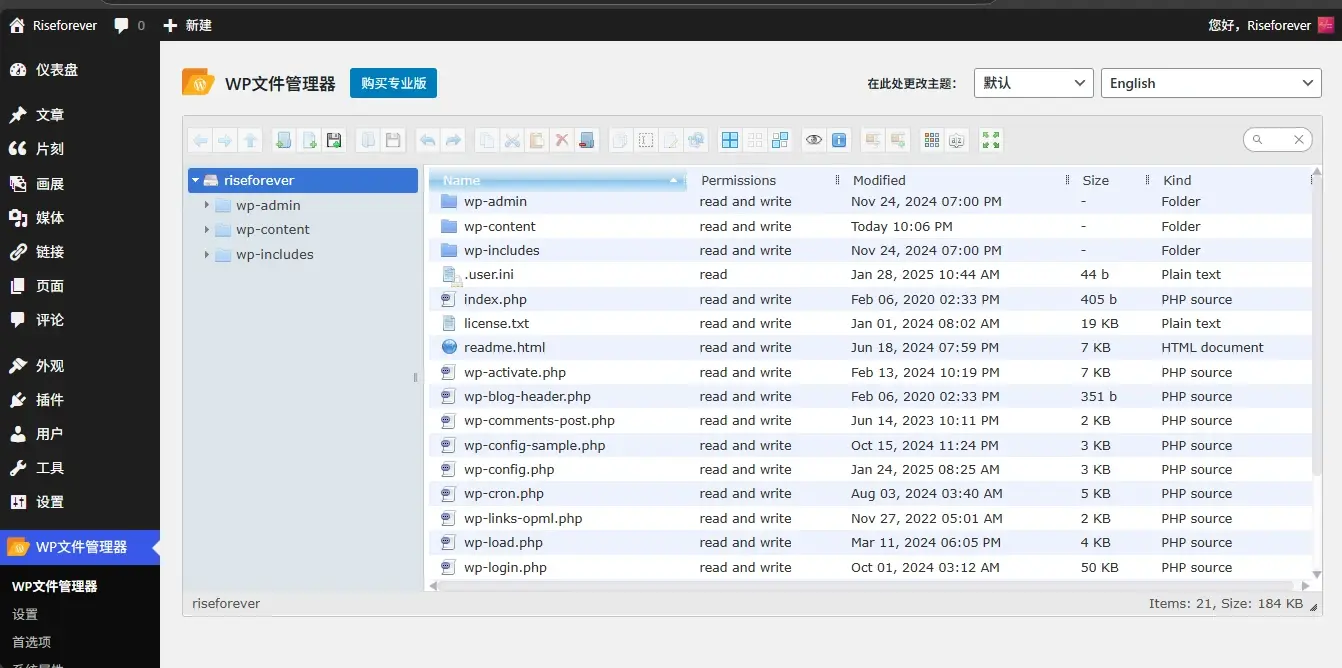1342x668 pixels.
Task: Expand the wp-content tree folder arrow
Action: coord(207,229)
